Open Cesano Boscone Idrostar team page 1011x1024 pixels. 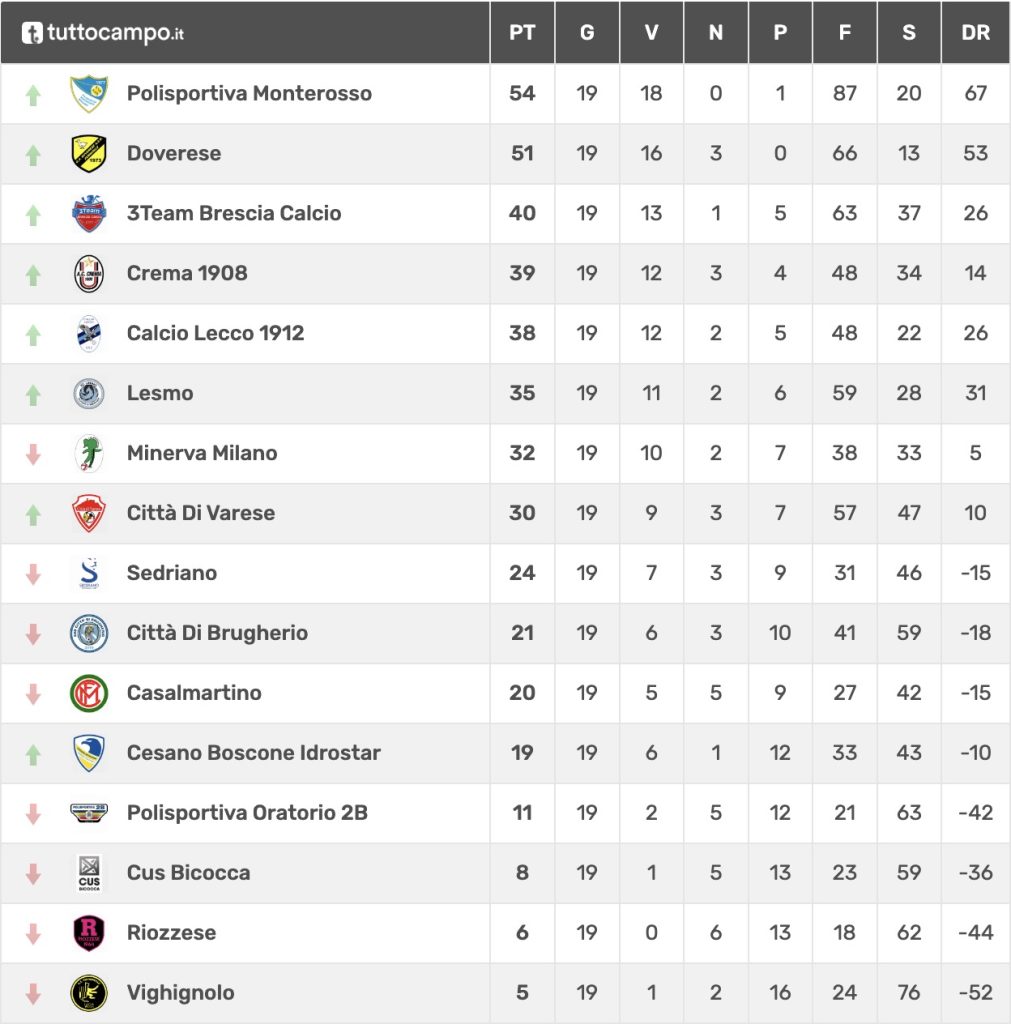coord(253,753)
